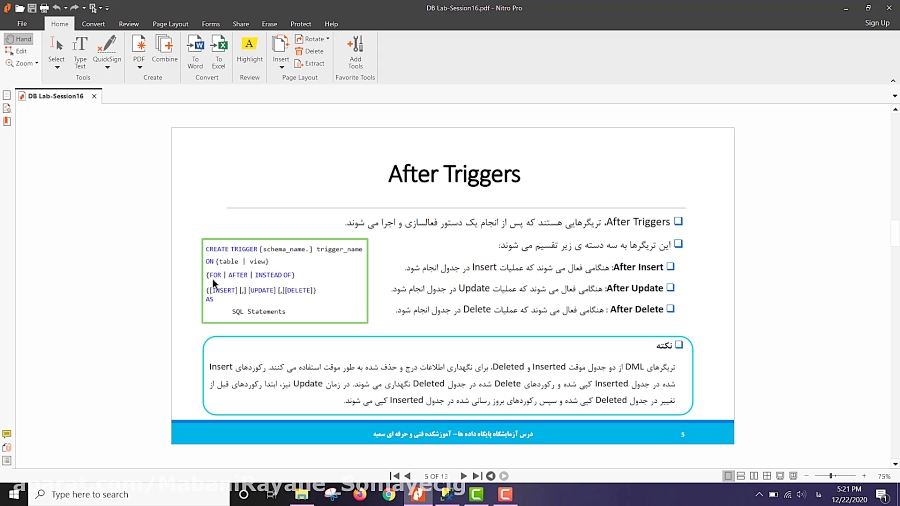900x506 pixels.
Task: Open the File menu
Action: (22, 23)
